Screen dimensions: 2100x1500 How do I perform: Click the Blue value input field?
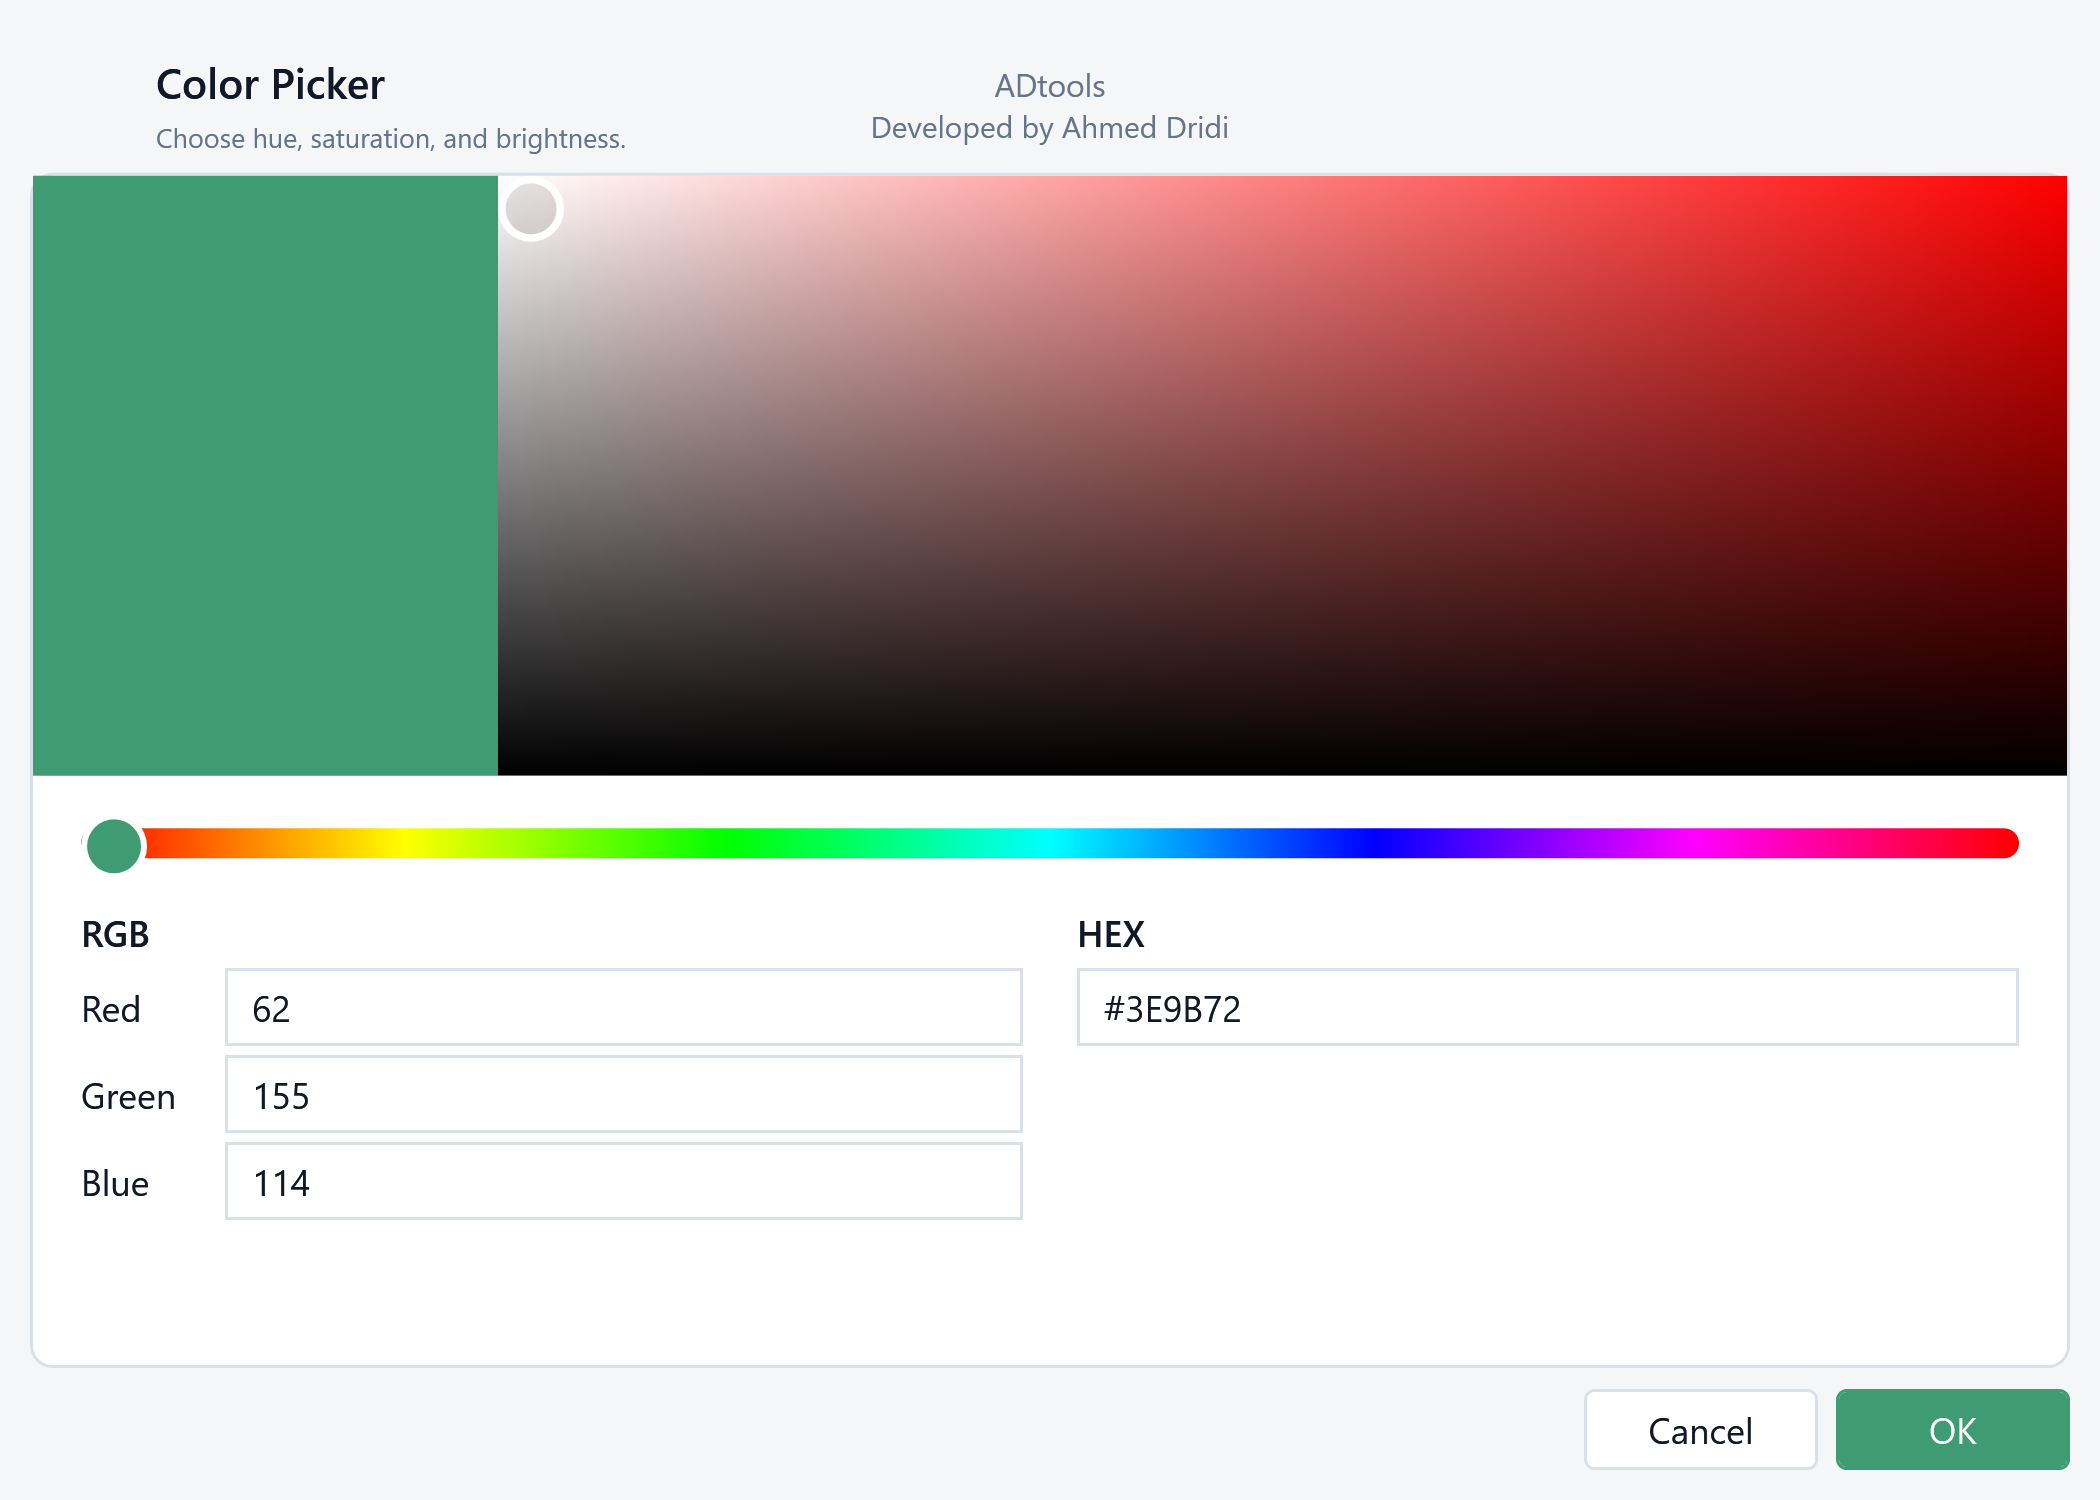coord(623,1182)
